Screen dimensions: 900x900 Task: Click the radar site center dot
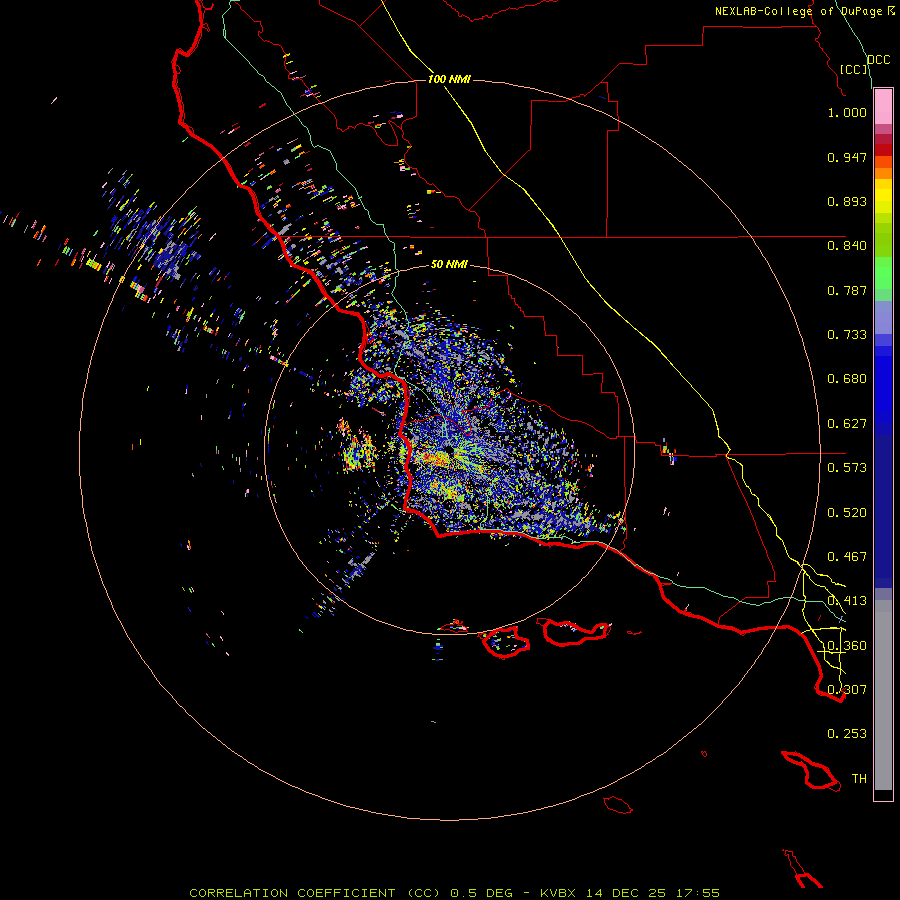pos(449,452)
